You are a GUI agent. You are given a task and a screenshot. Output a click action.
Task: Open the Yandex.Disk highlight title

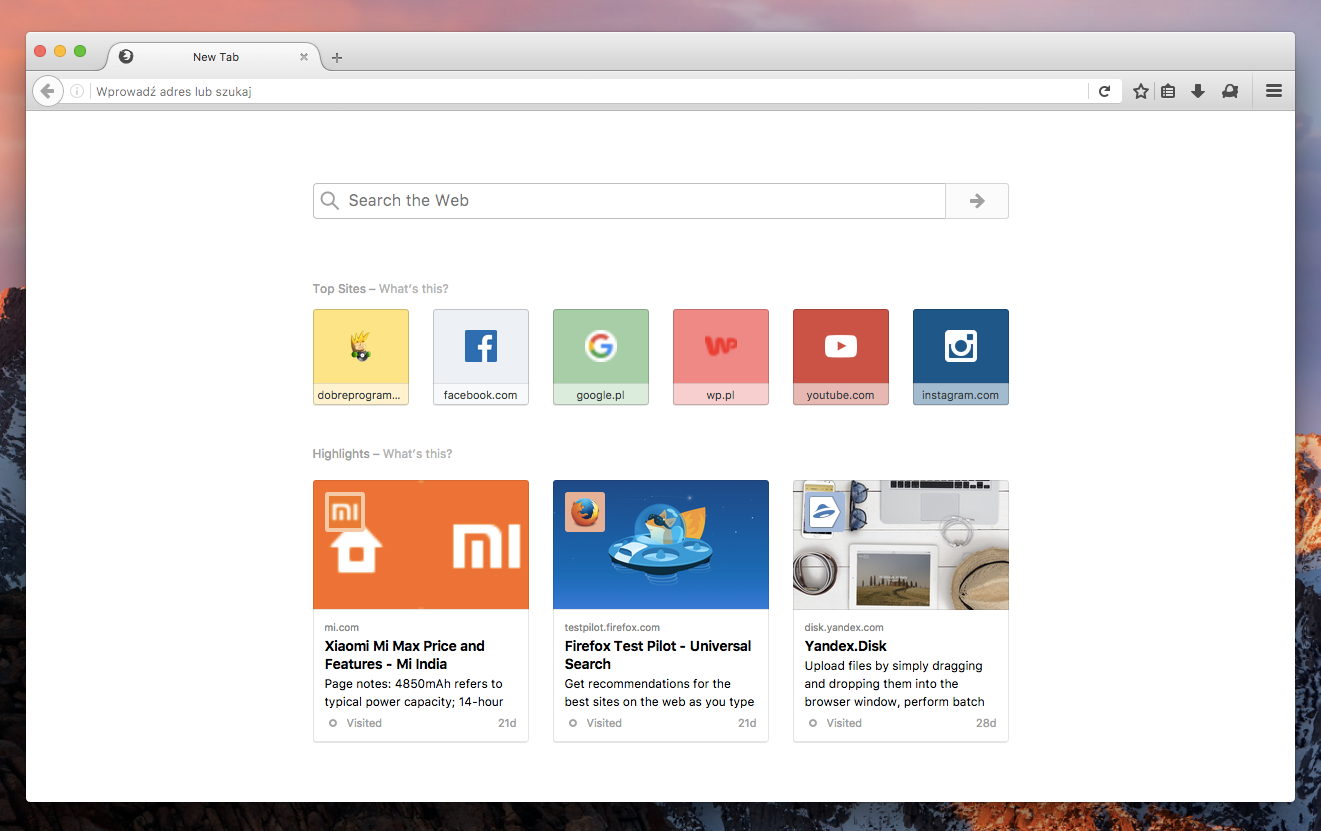(x=846, y=646)
